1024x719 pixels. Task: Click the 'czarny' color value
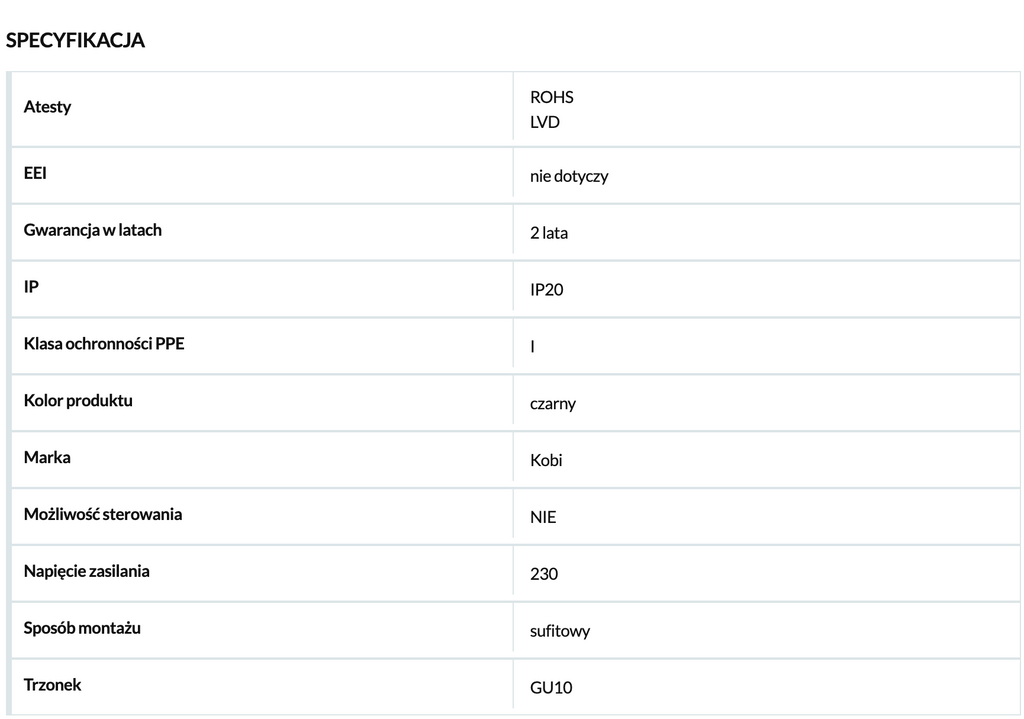pyautogui.click(x=552, y=404)
